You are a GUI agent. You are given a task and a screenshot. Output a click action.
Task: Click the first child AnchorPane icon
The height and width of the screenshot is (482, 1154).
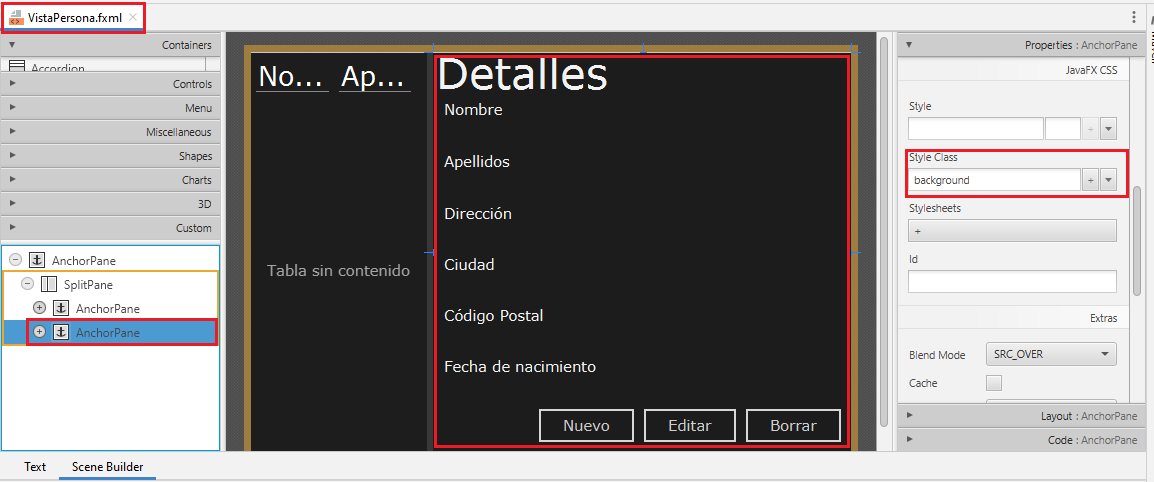click(60, 308)
